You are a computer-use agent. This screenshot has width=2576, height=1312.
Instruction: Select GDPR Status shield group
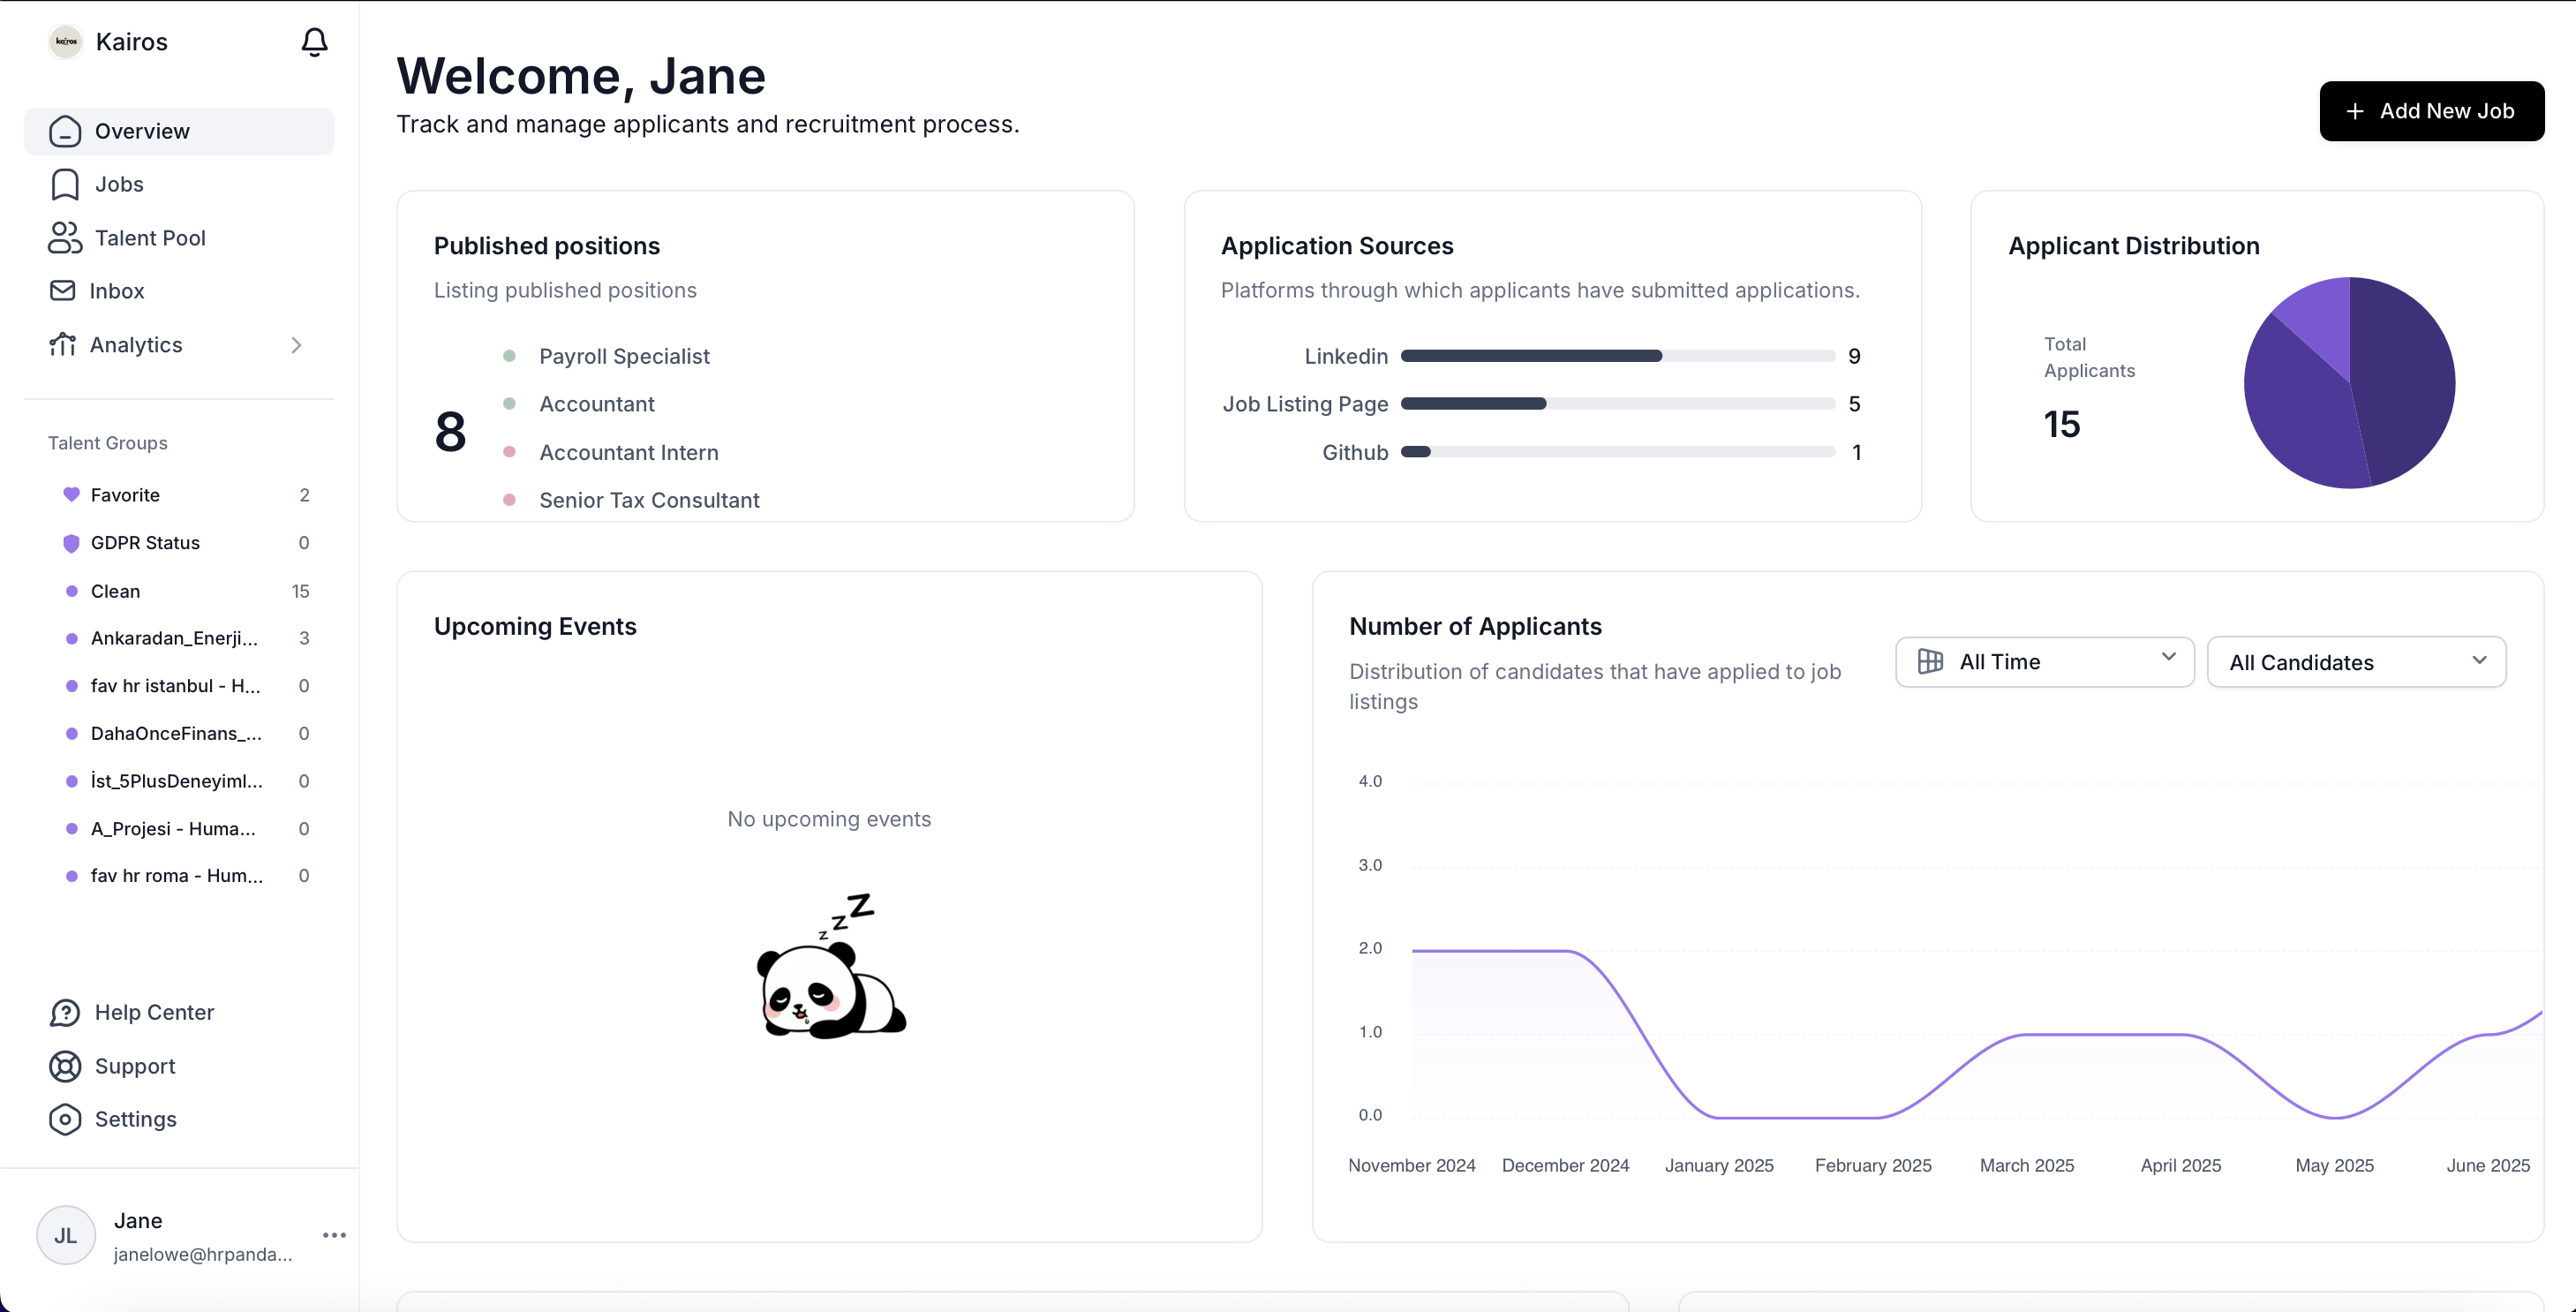[x=72, y=543]
